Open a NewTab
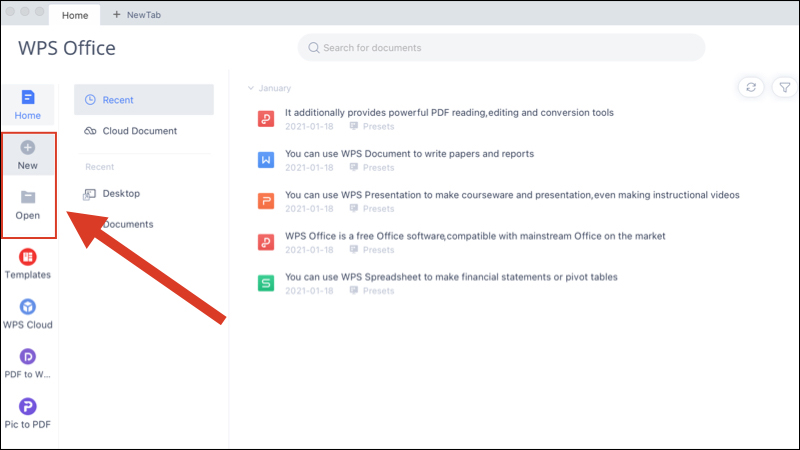 [x=137, y=15]
